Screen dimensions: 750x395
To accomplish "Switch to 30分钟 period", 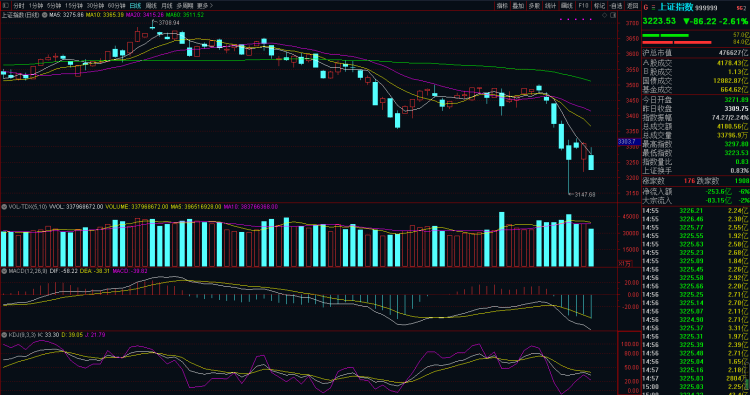I will pyautogui.click(x=95, y=6).
